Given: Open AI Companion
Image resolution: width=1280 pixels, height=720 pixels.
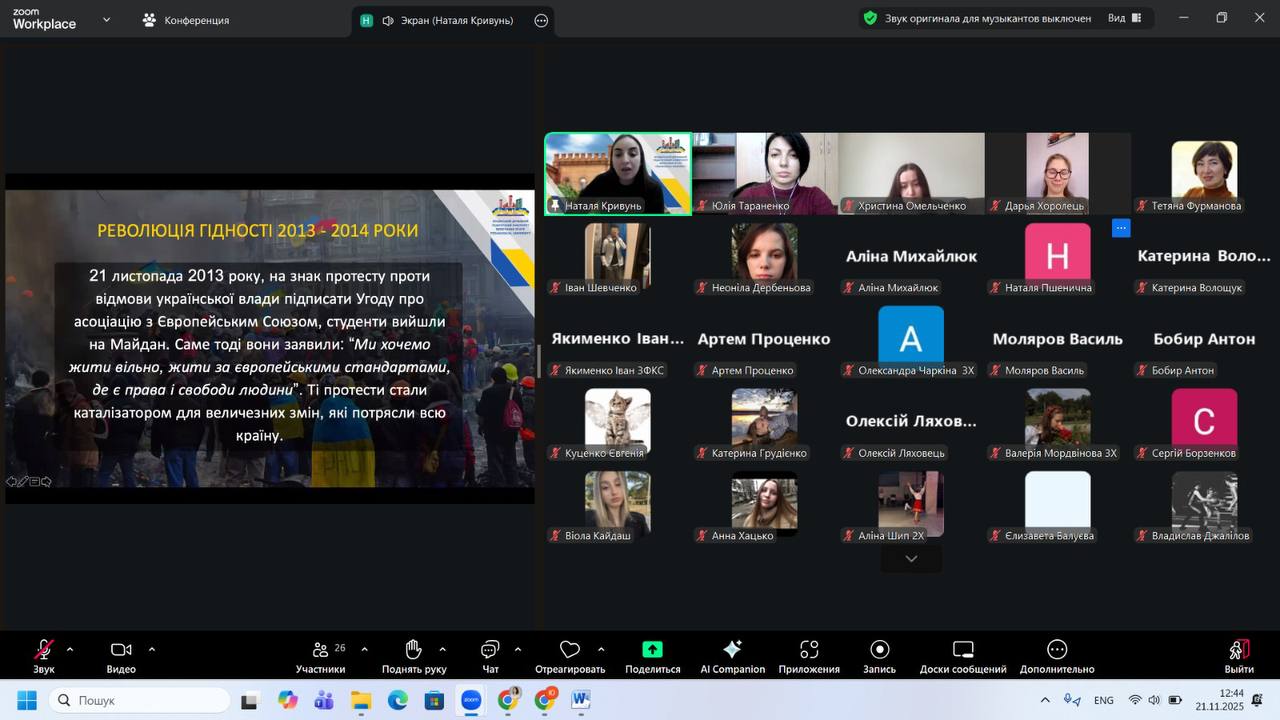Looking at the screenshot, I should click(x=732, y=655).
